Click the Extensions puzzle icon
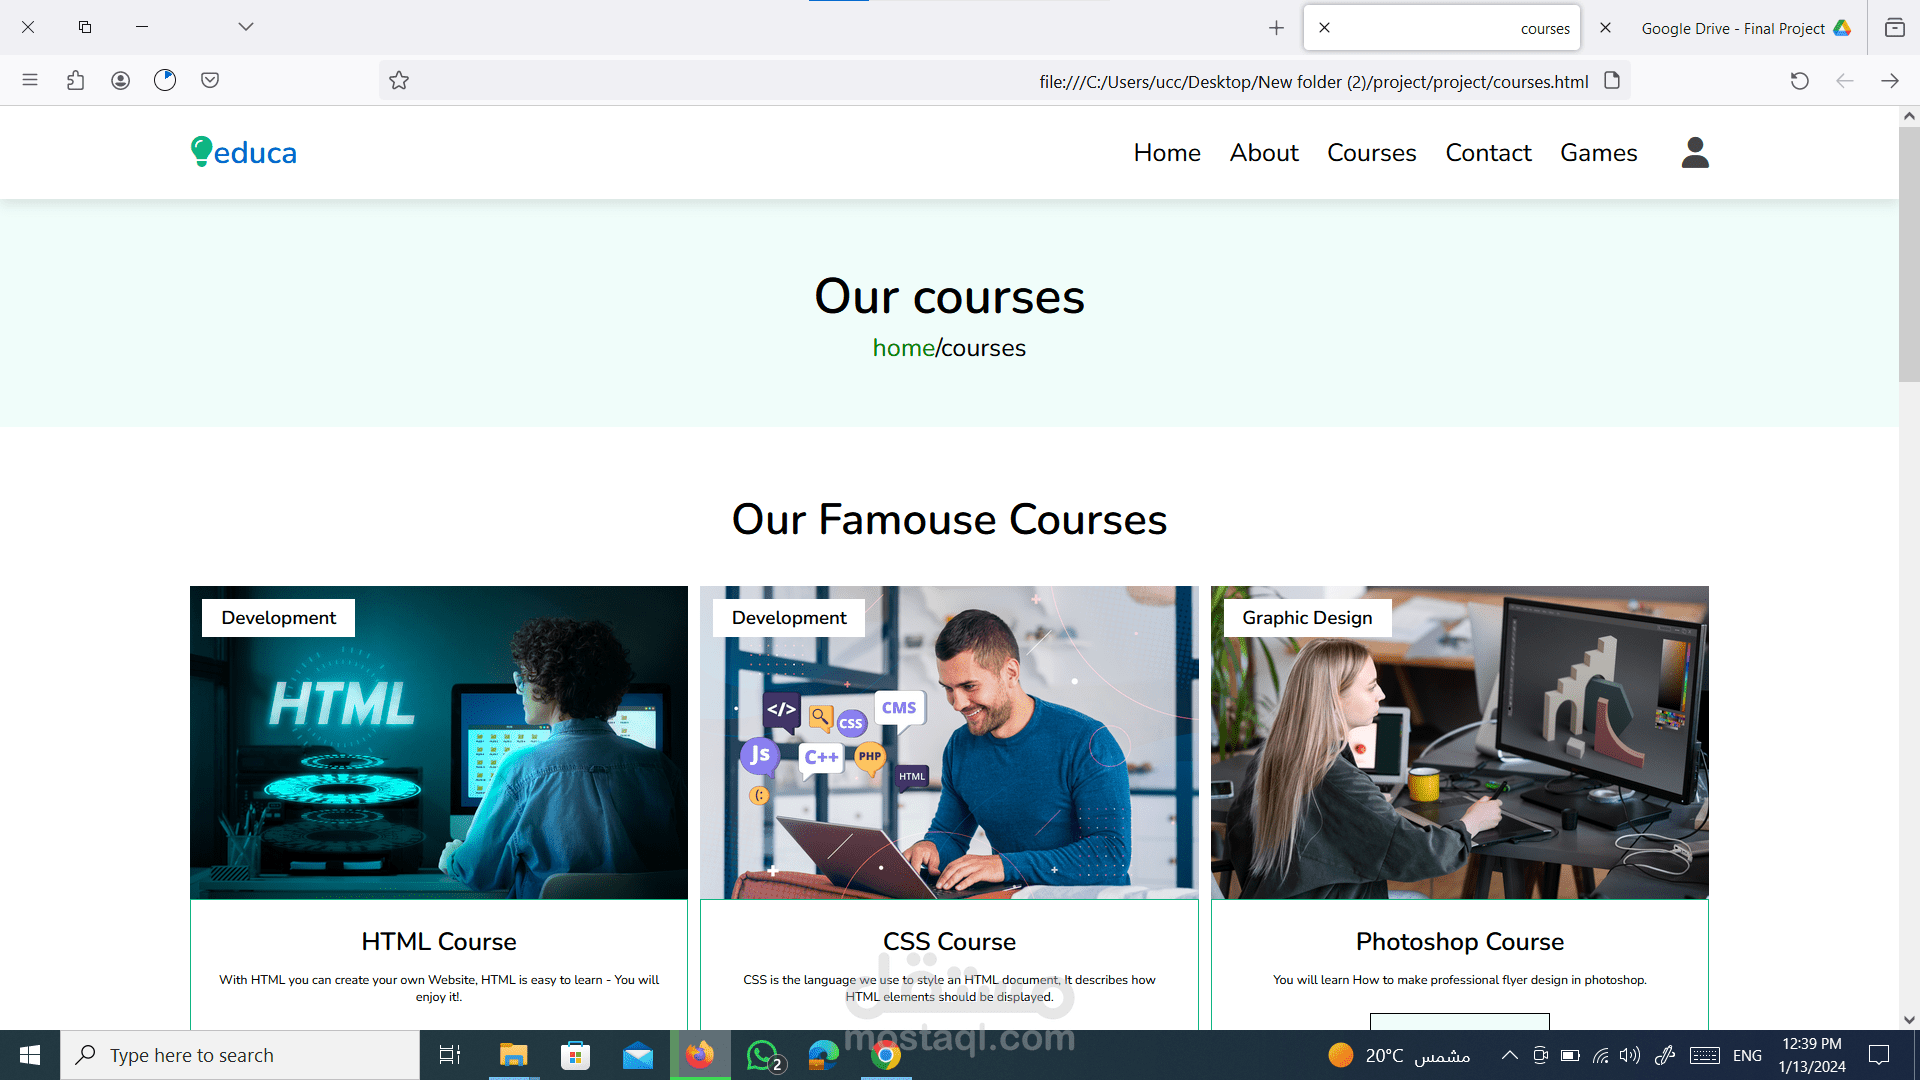This screenshot has width=1920, height=1080. tap(75, 80)
